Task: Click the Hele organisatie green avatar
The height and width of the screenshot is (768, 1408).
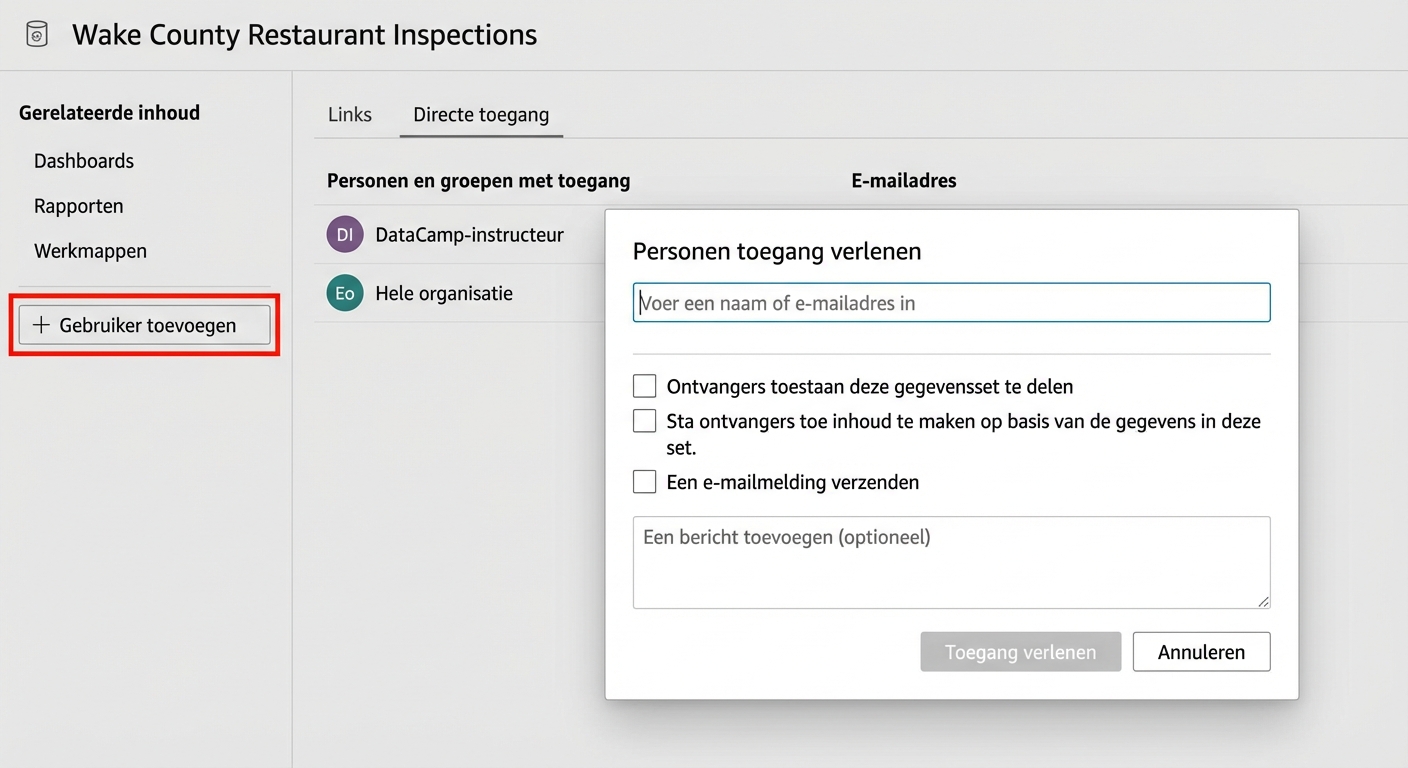Action: pyautogui.click(x=344, y=293)
